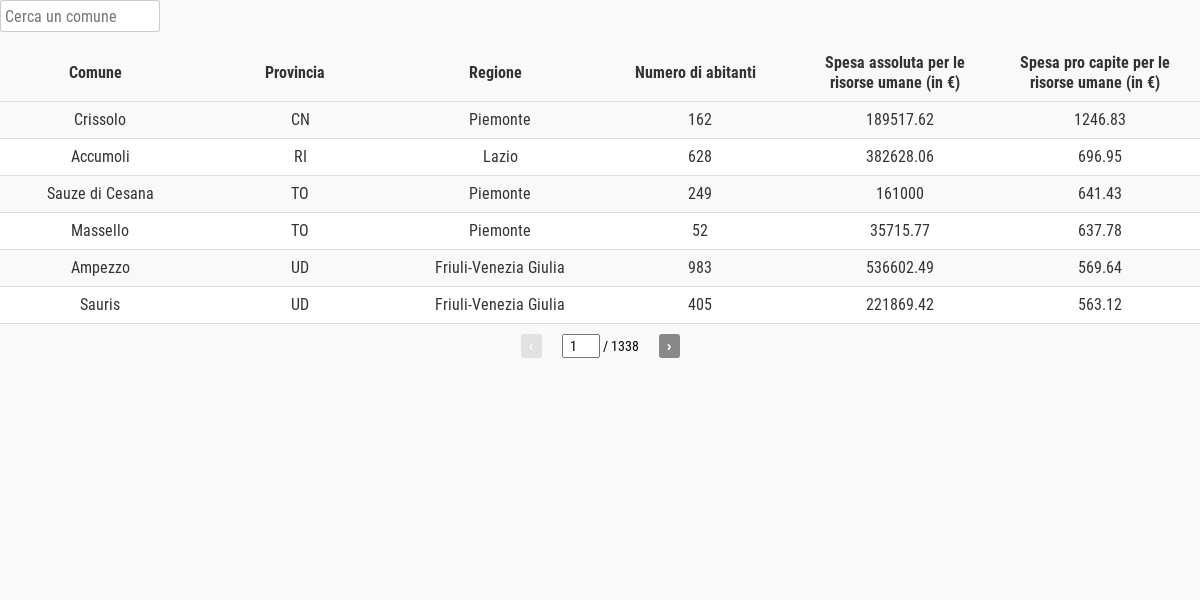Sort by Spesa pro capite header
This screenshot has height=600, width=1200.
[1095, 72]
